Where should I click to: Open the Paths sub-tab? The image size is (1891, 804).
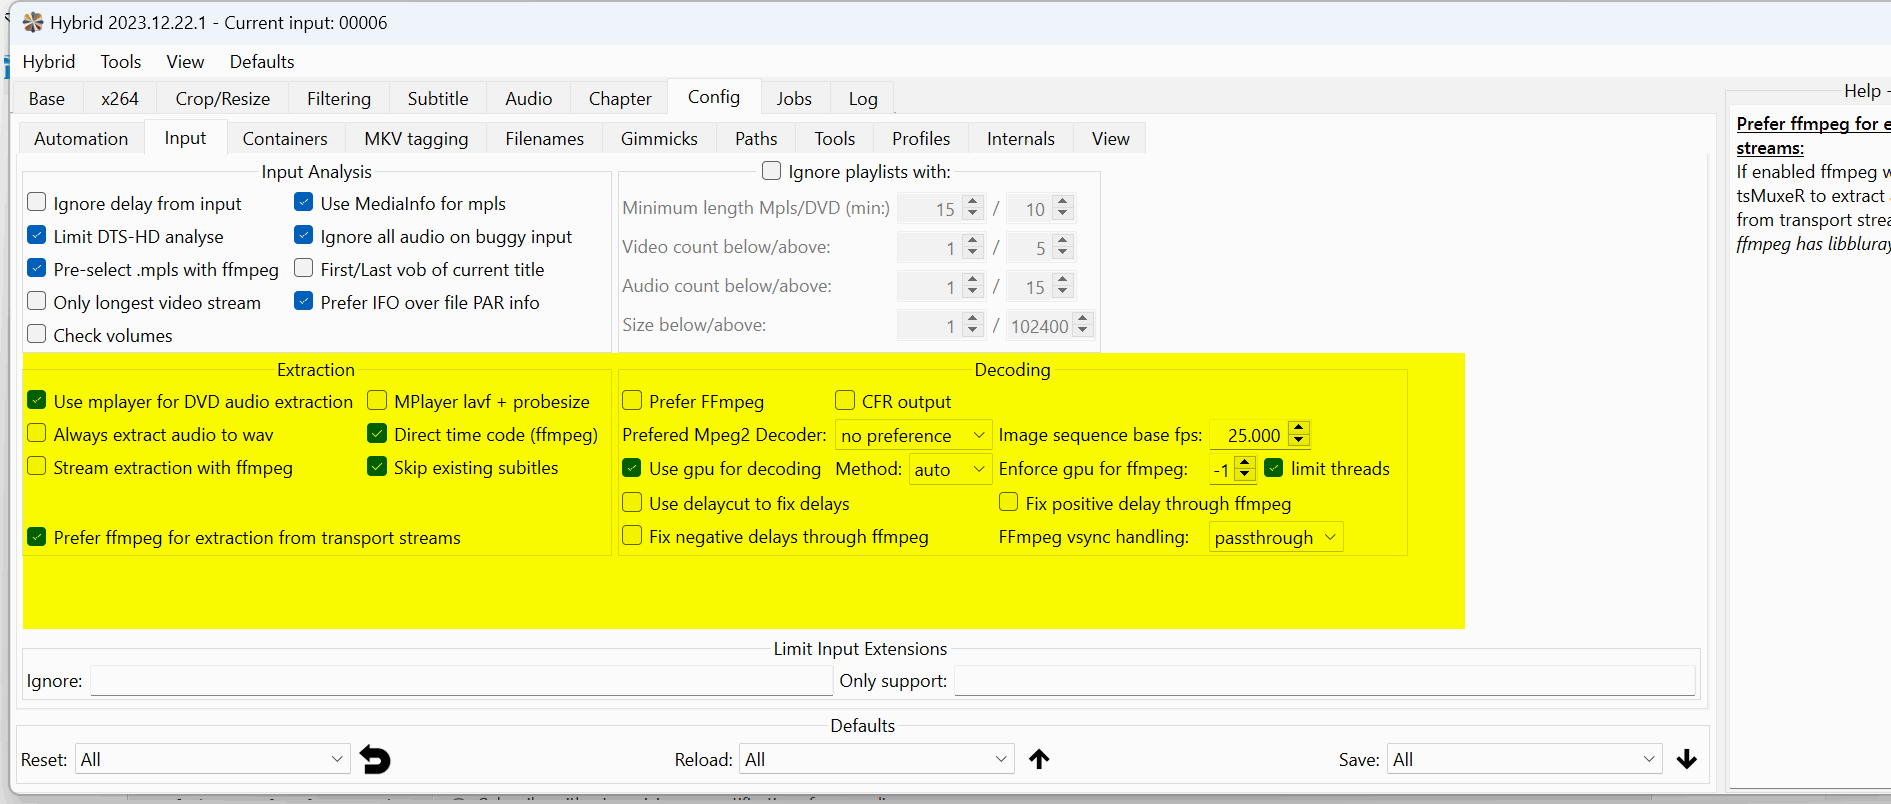point(756,139)
